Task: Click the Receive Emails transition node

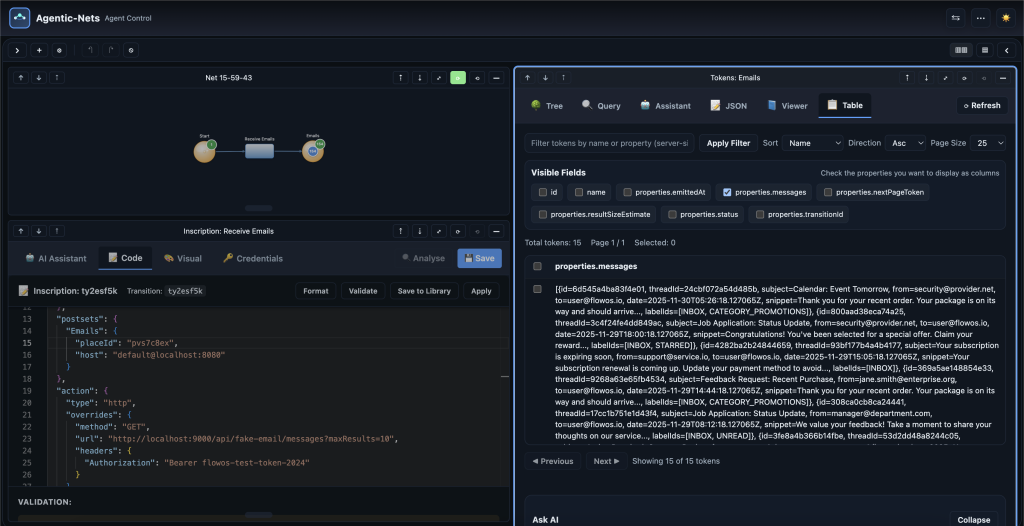Action: [259, 151]
